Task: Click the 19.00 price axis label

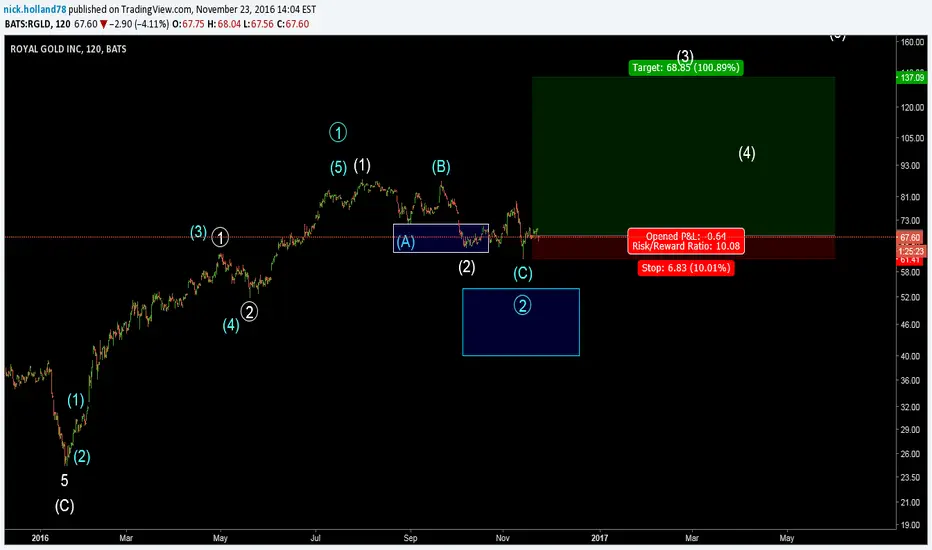Action: [x=910, y=526]
